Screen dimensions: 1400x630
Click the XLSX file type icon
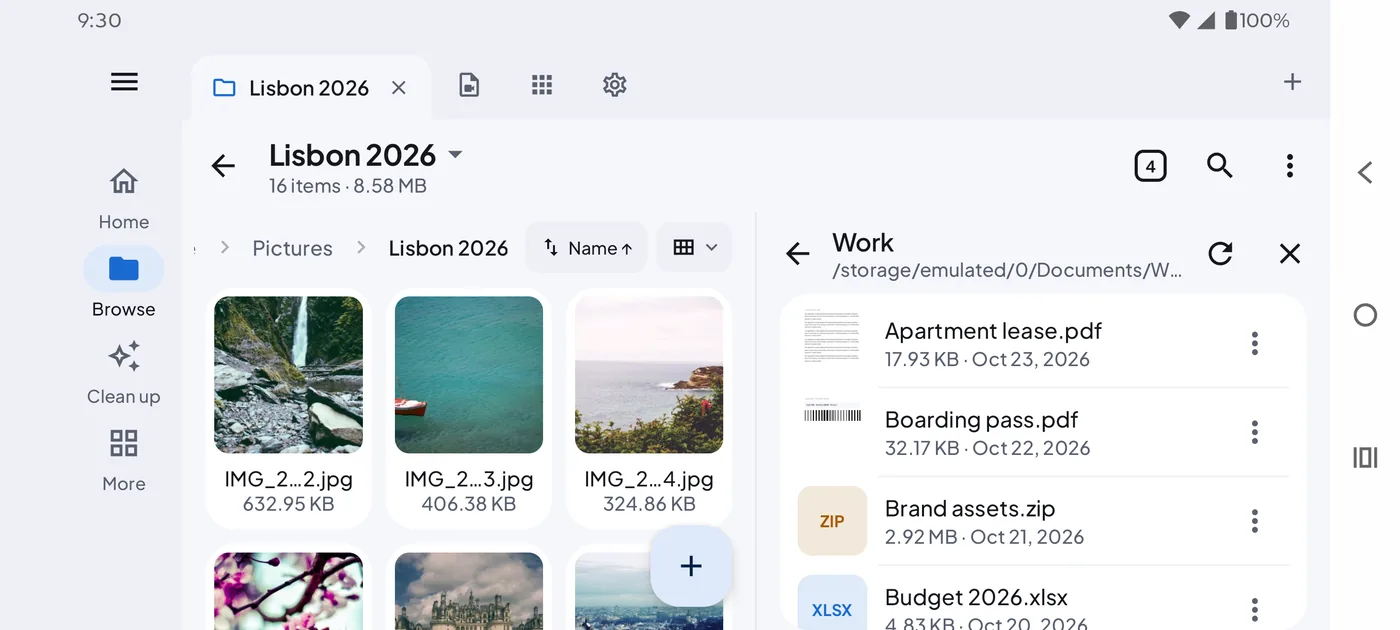pyautogui.click(x=832, y=603)
